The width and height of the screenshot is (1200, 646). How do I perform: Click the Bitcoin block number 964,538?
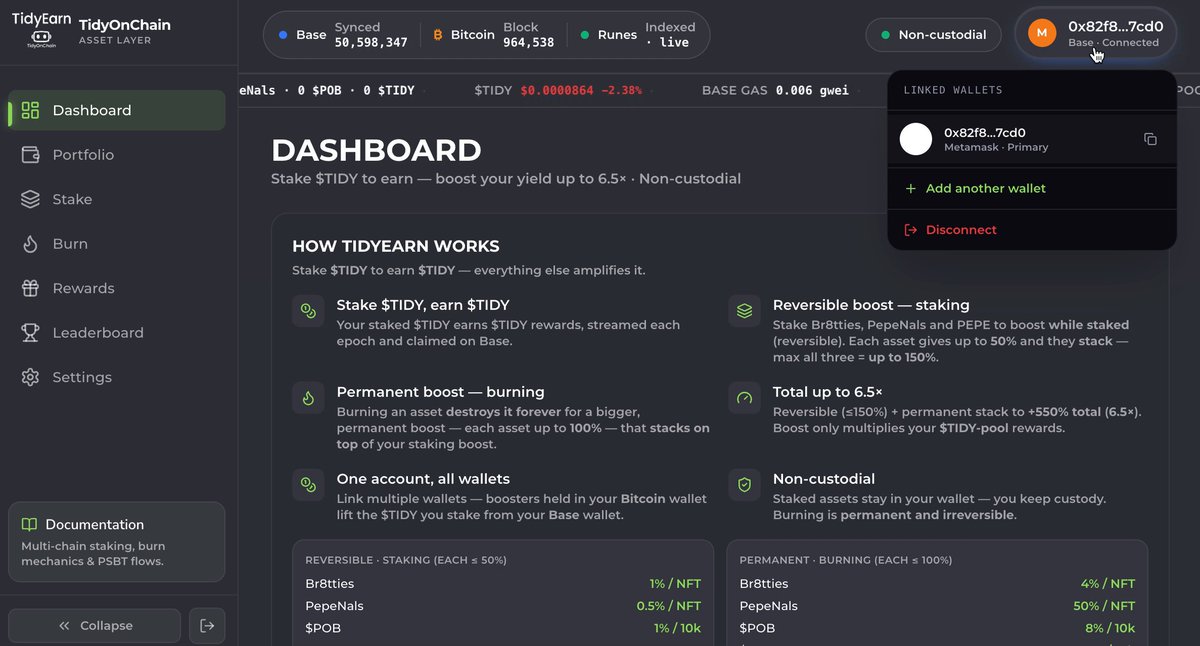point(529,43)
